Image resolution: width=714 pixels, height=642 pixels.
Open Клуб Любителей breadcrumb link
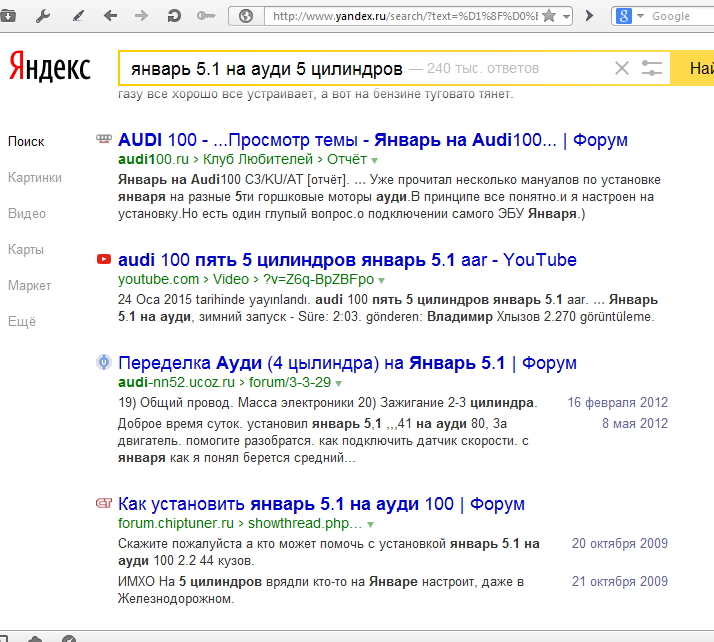(x=258, y=159)
